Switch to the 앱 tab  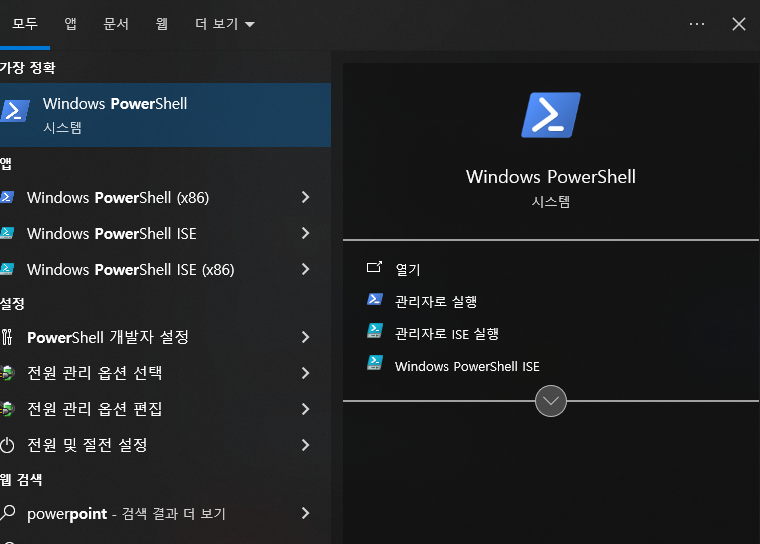(71, 24)
